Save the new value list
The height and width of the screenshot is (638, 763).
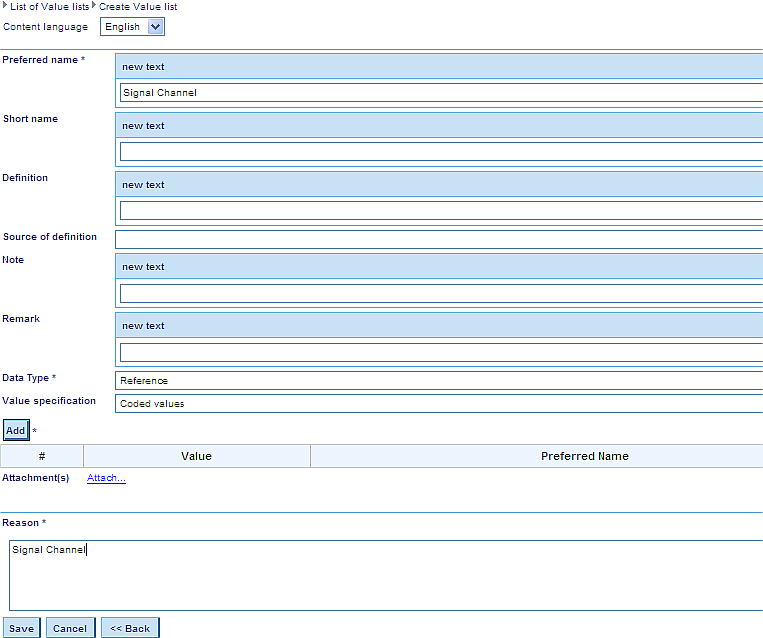click(21, 628)
